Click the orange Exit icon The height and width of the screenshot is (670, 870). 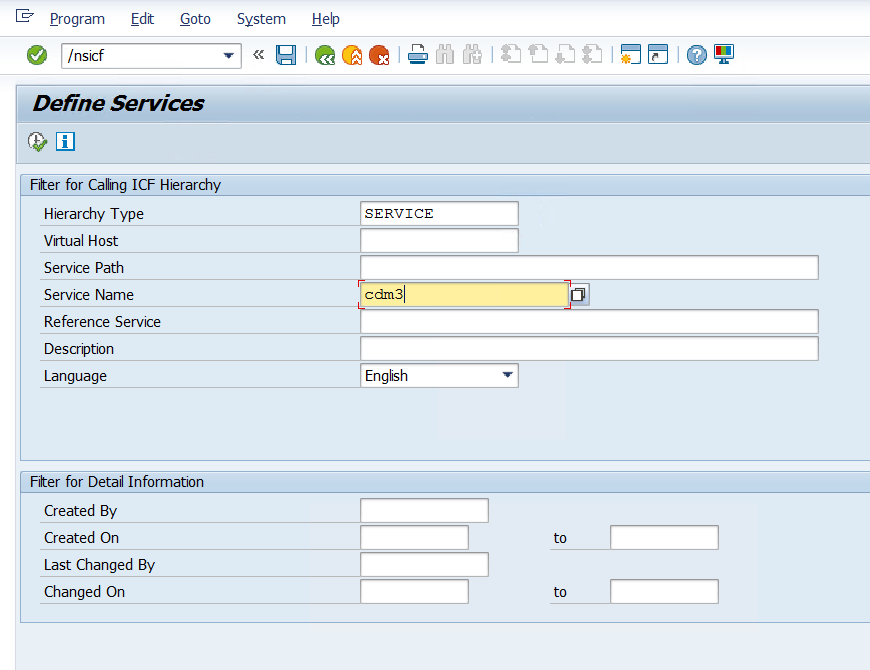tap(351, 56)
